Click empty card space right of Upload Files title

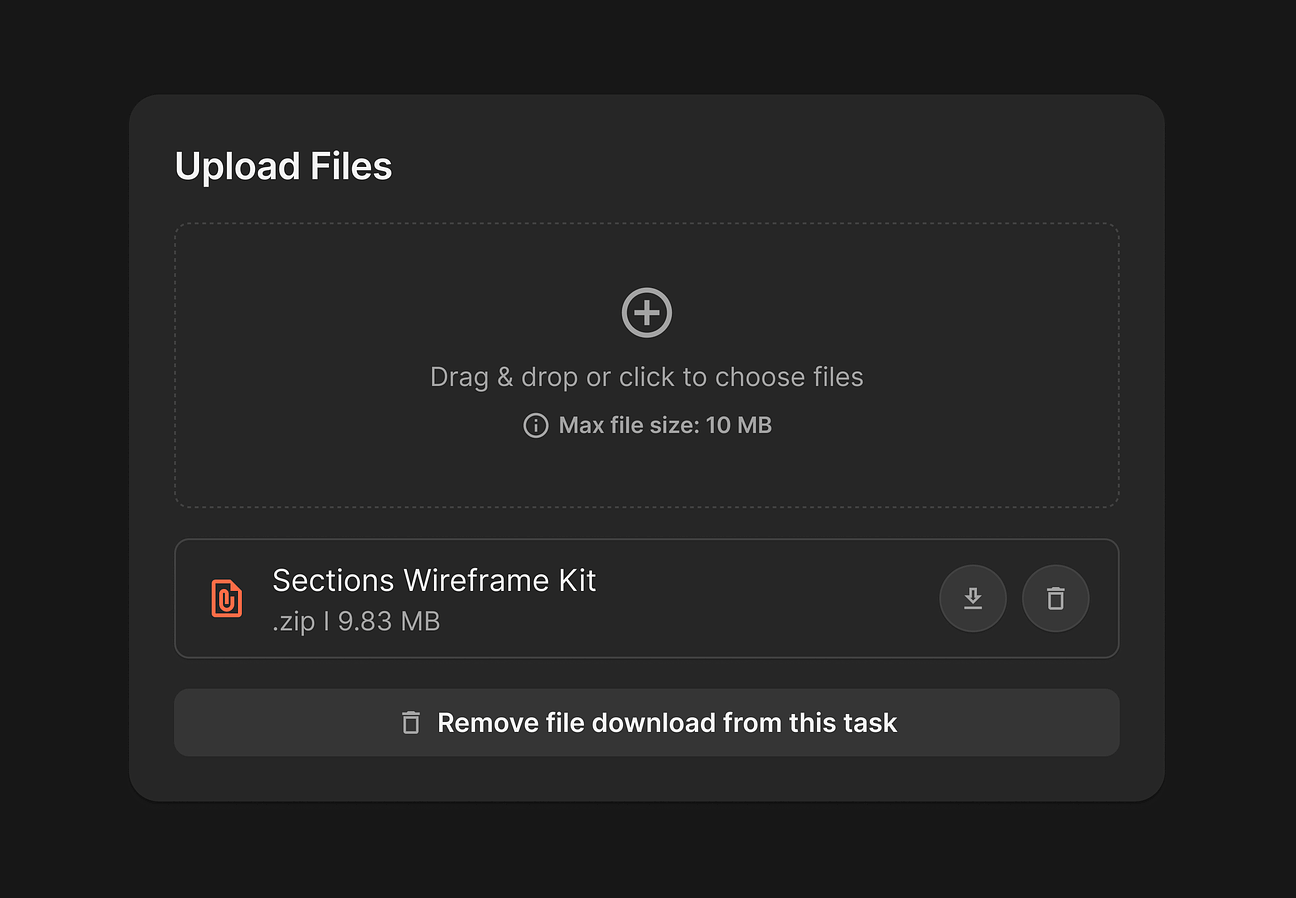760,166
